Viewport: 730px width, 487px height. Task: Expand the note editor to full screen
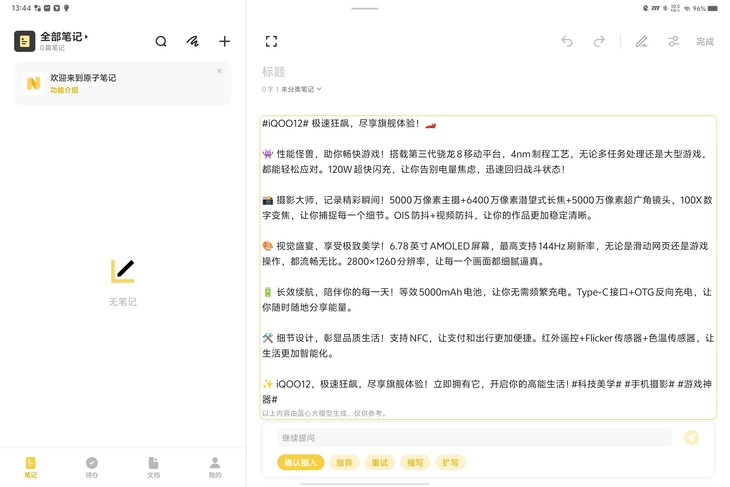(271, 41)
